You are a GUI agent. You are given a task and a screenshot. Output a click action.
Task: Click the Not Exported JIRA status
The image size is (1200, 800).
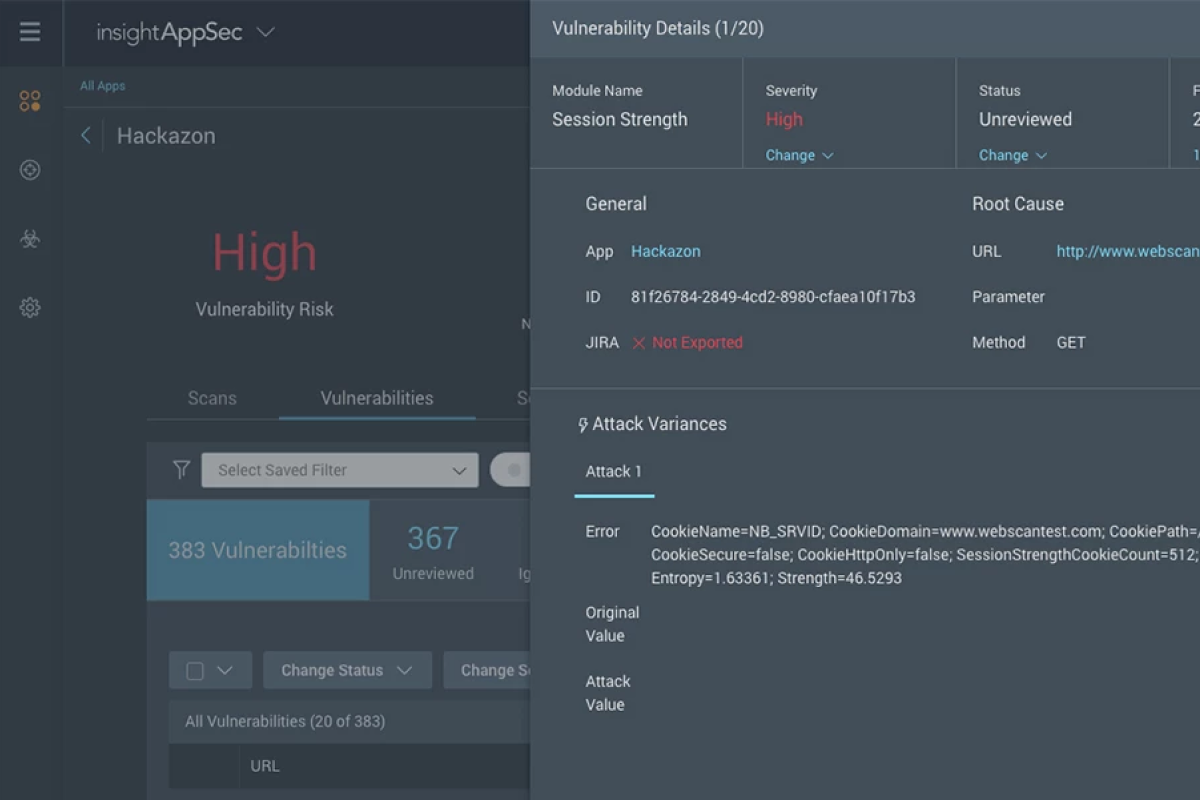(698, 343)
